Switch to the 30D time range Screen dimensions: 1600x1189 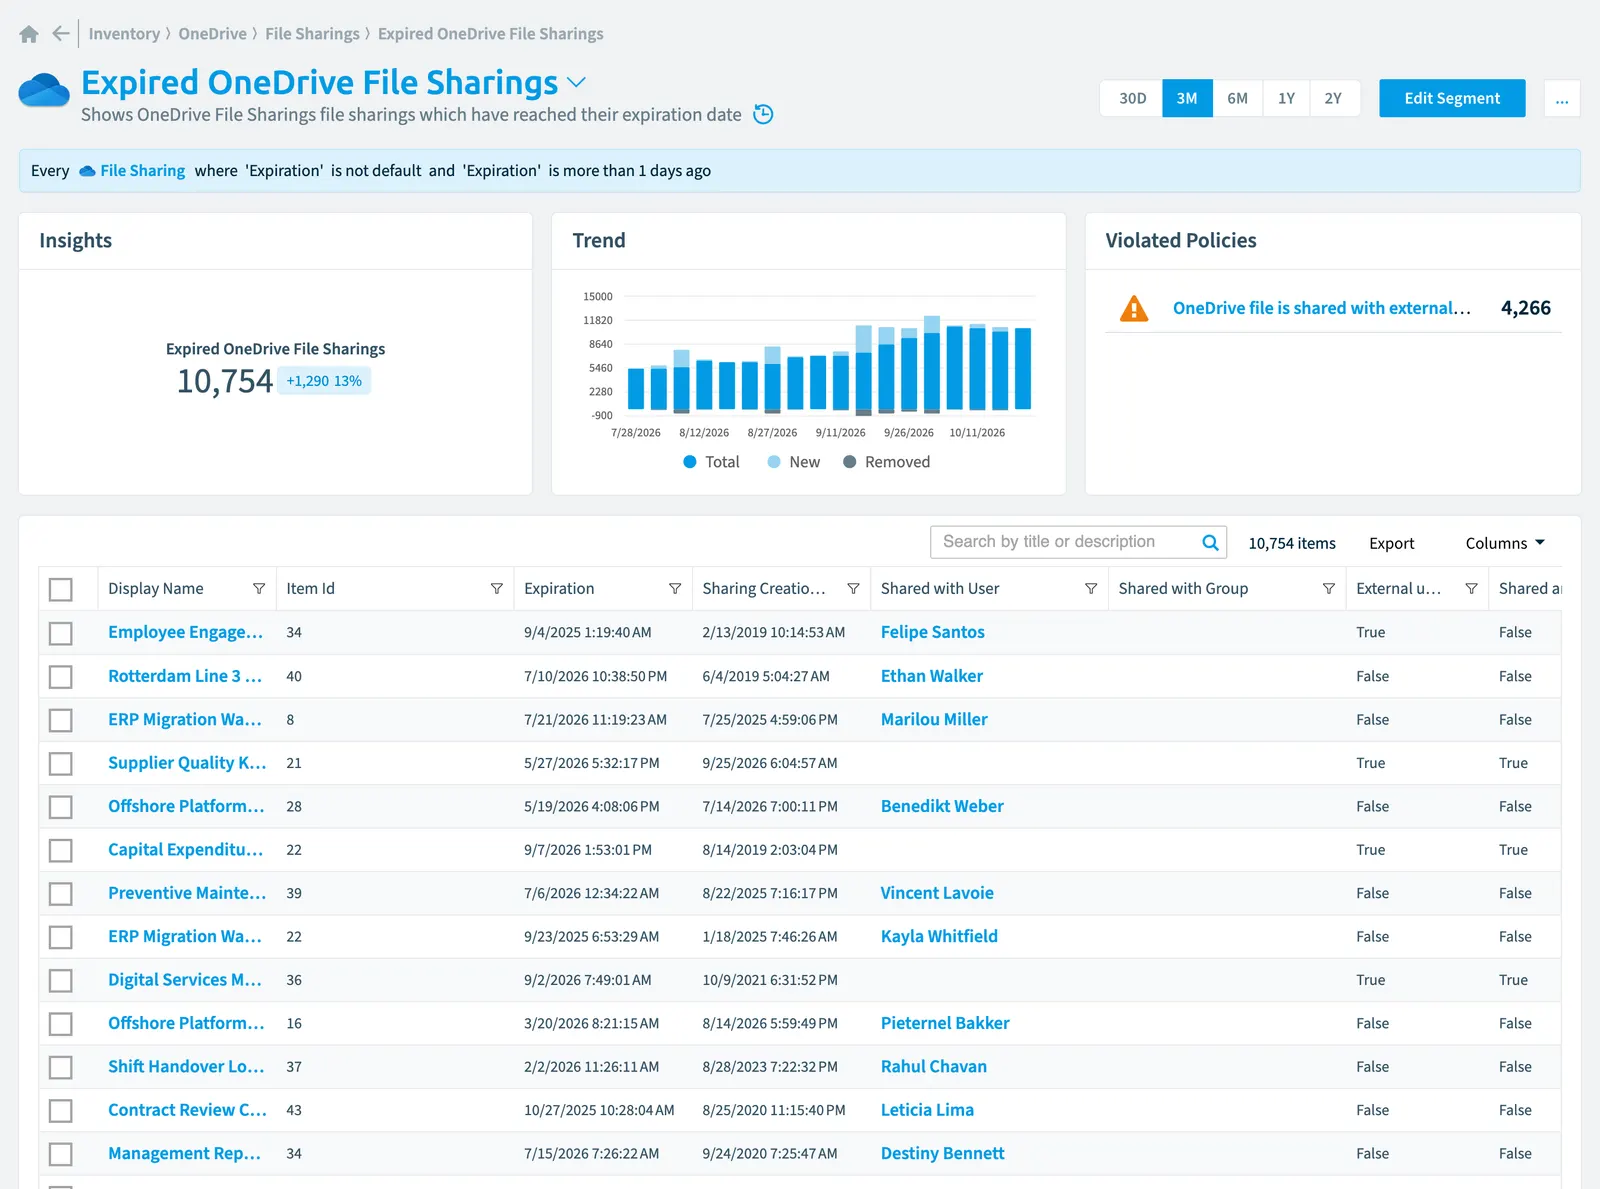[x=1132, y=99]
